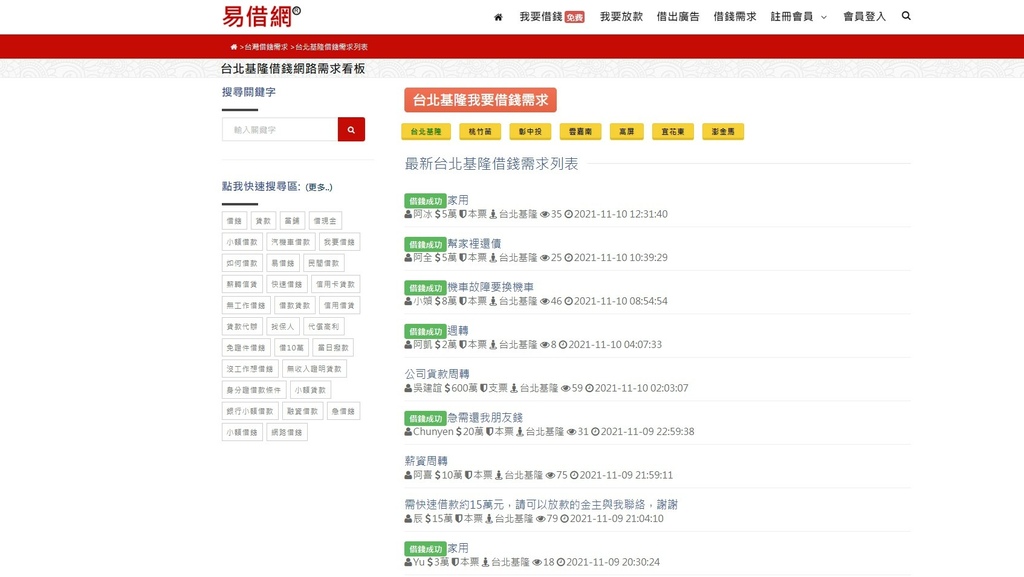Open the 薪資周轉 listing

click(426, 461)
